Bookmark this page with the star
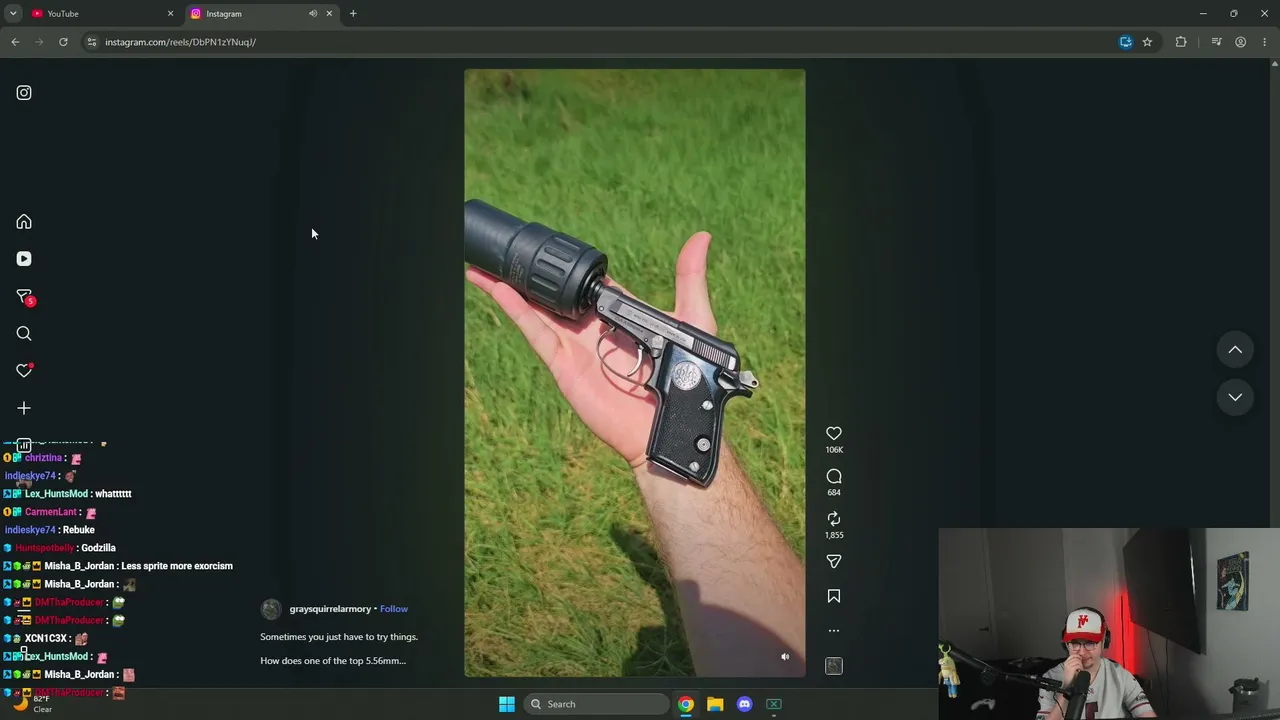This screenshot has width=1280, height=720. pos(1147,42)
